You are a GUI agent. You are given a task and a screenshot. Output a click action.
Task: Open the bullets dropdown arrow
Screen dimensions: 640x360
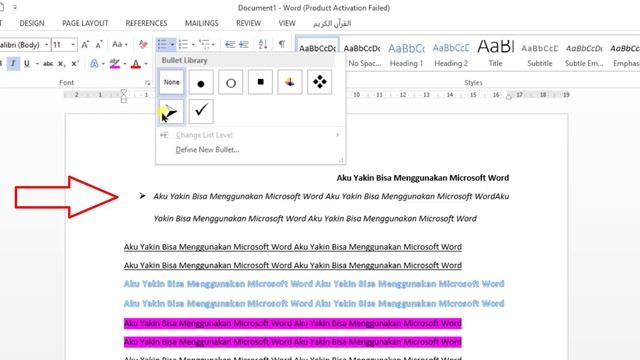click(x=173, y=44)
